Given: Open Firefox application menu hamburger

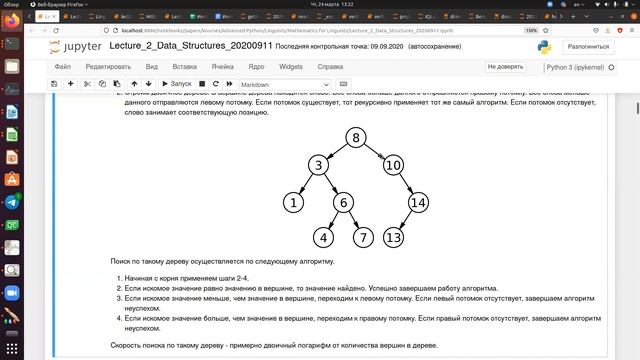Looking at the screenshot, I should [x=632, y=31].
